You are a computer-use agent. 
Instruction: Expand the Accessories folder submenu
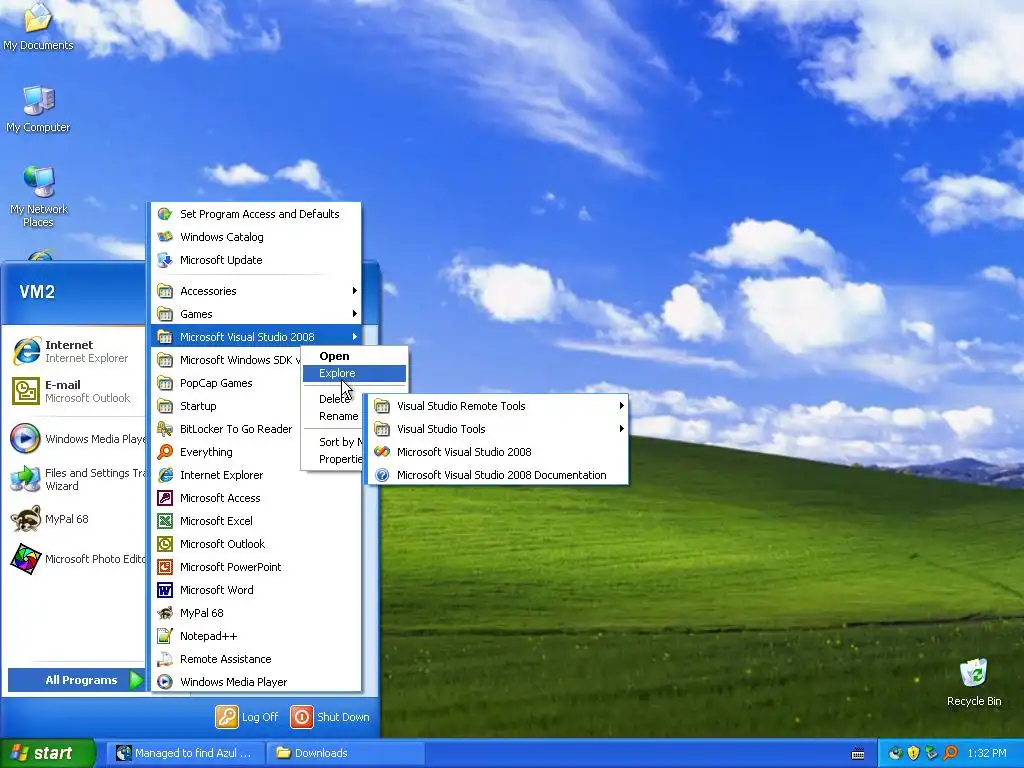coord(257,291)
